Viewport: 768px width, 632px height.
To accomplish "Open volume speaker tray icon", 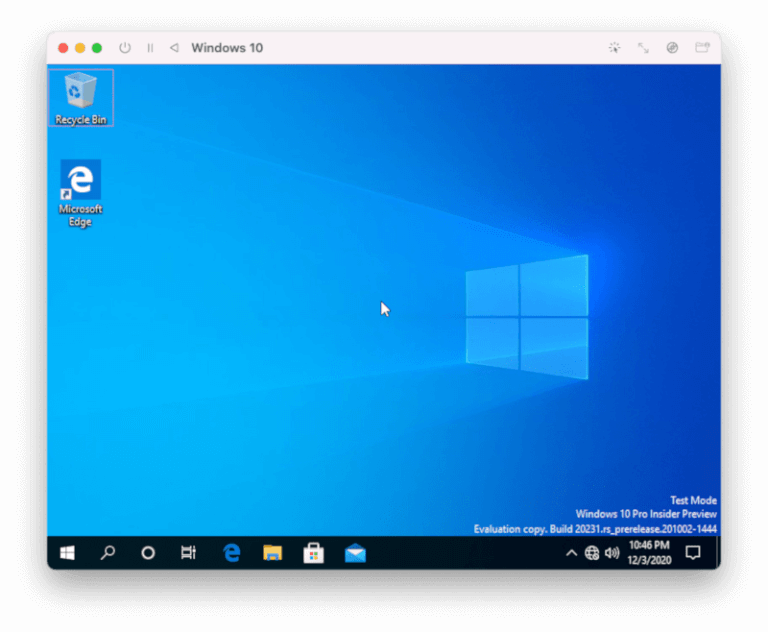I will coord(612,553).
